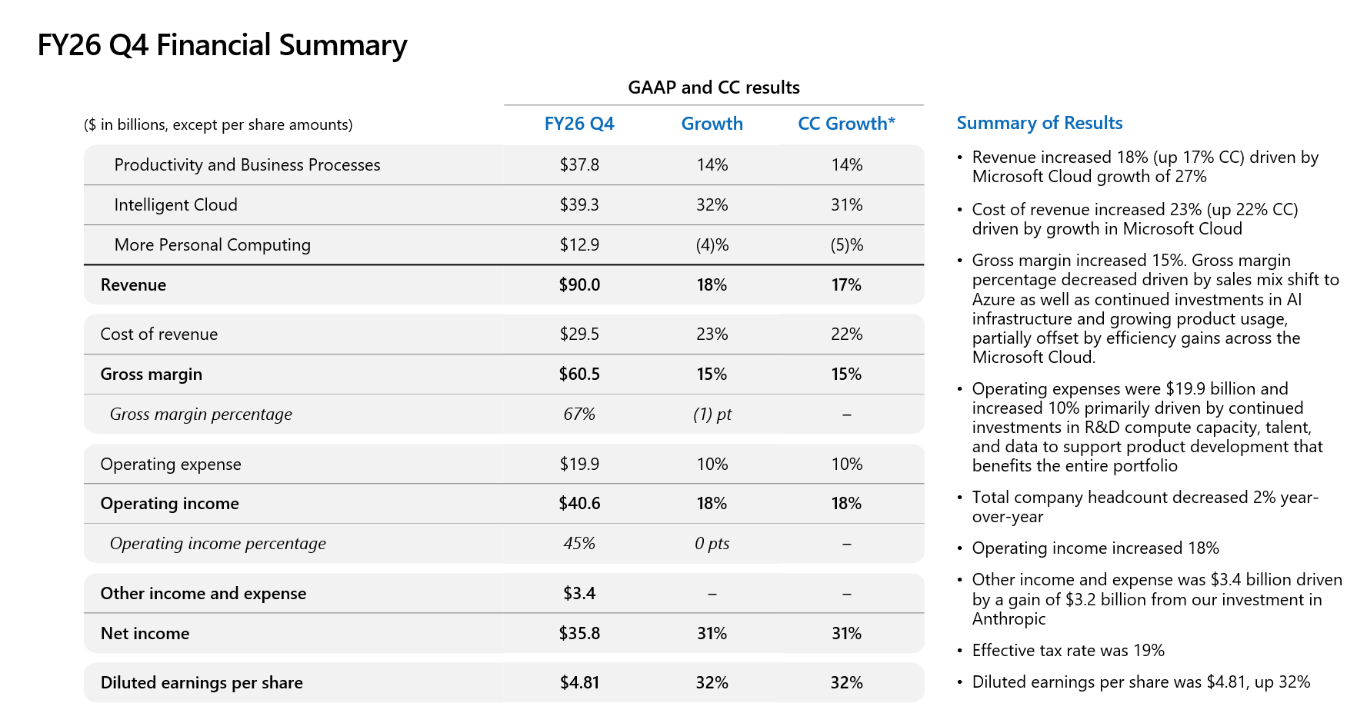Select the FY26 Q4 column header
This screenshot has width=1346, height=712.
[x=579, y=123]
